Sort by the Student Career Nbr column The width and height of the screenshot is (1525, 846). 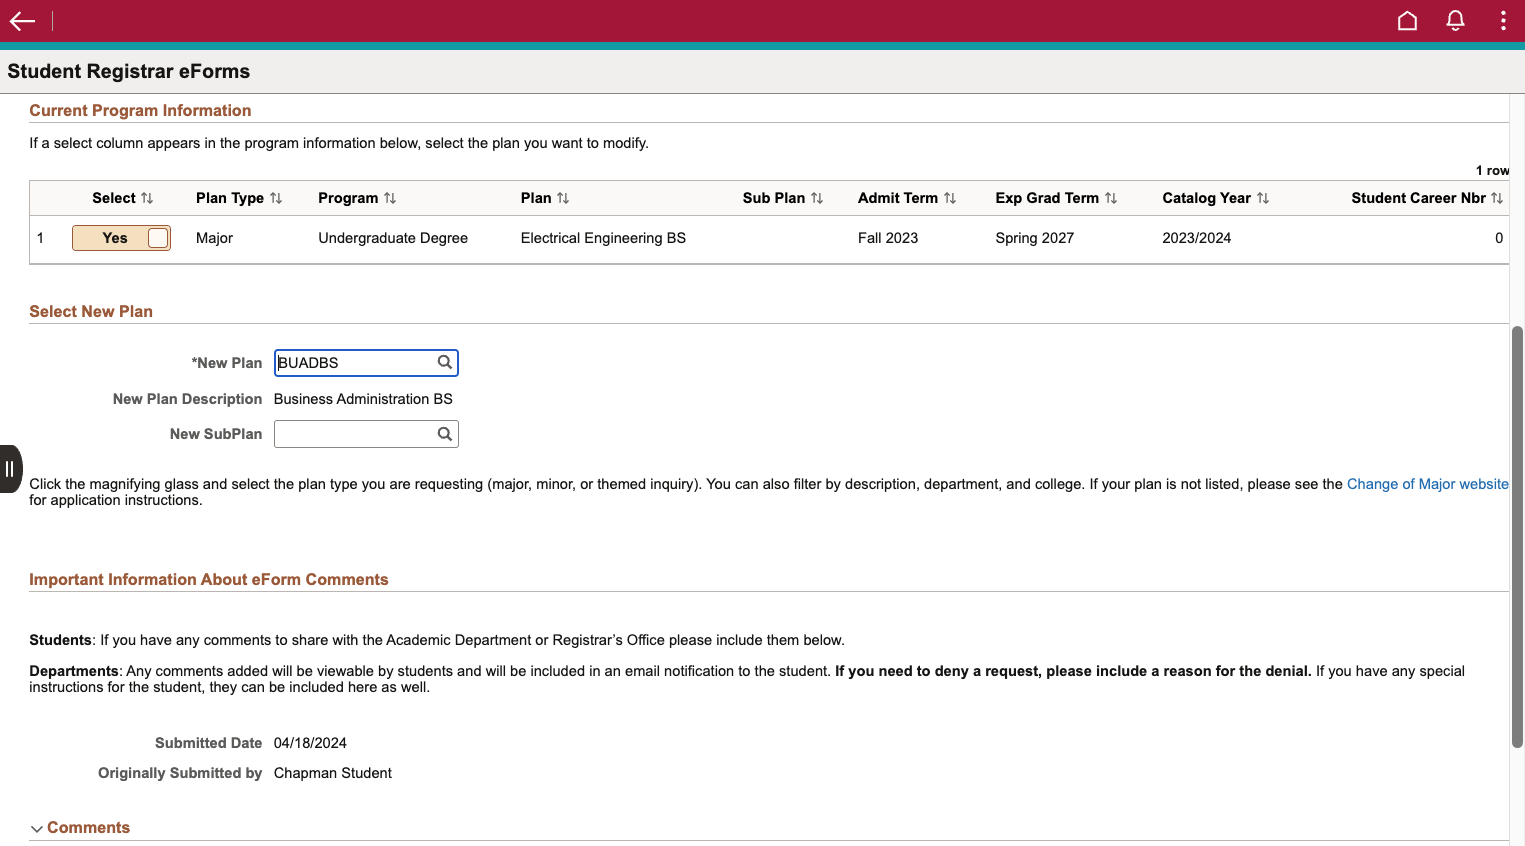click(x=1427, y=198)
